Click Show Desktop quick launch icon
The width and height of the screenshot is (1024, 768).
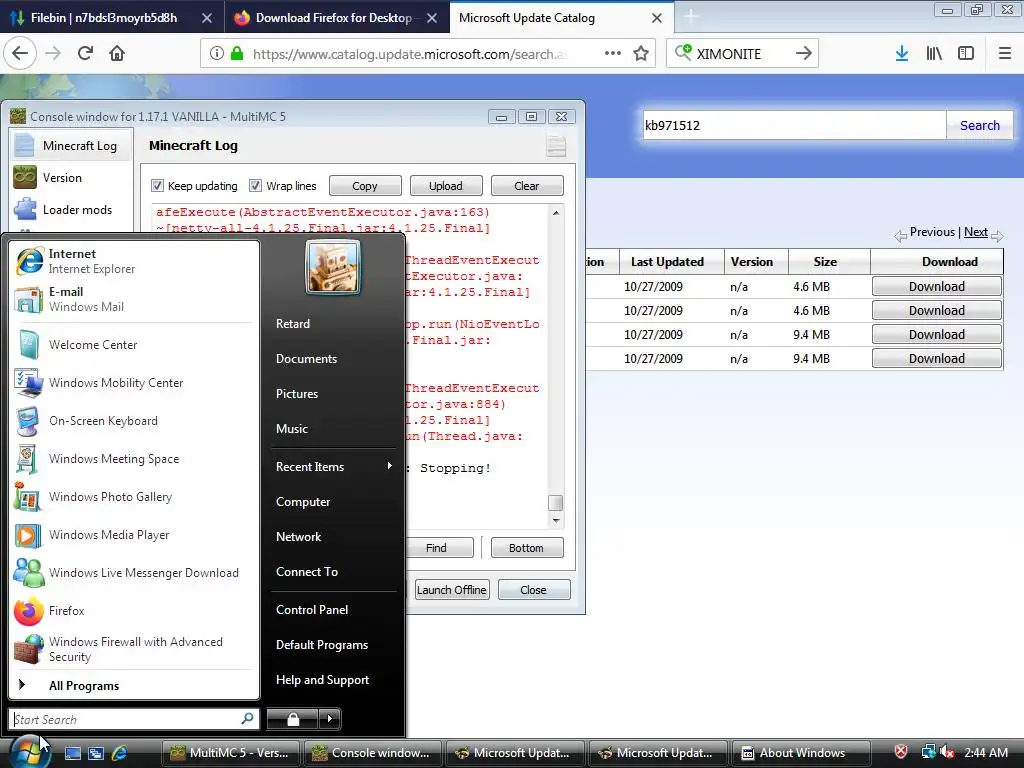click(72, 753)
